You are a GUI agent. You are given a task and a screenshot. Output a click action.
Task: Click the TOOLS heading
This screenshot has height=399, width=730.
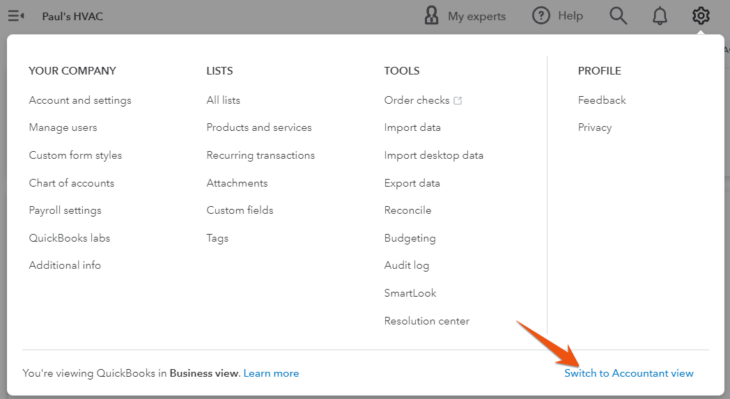click(402, 71)
